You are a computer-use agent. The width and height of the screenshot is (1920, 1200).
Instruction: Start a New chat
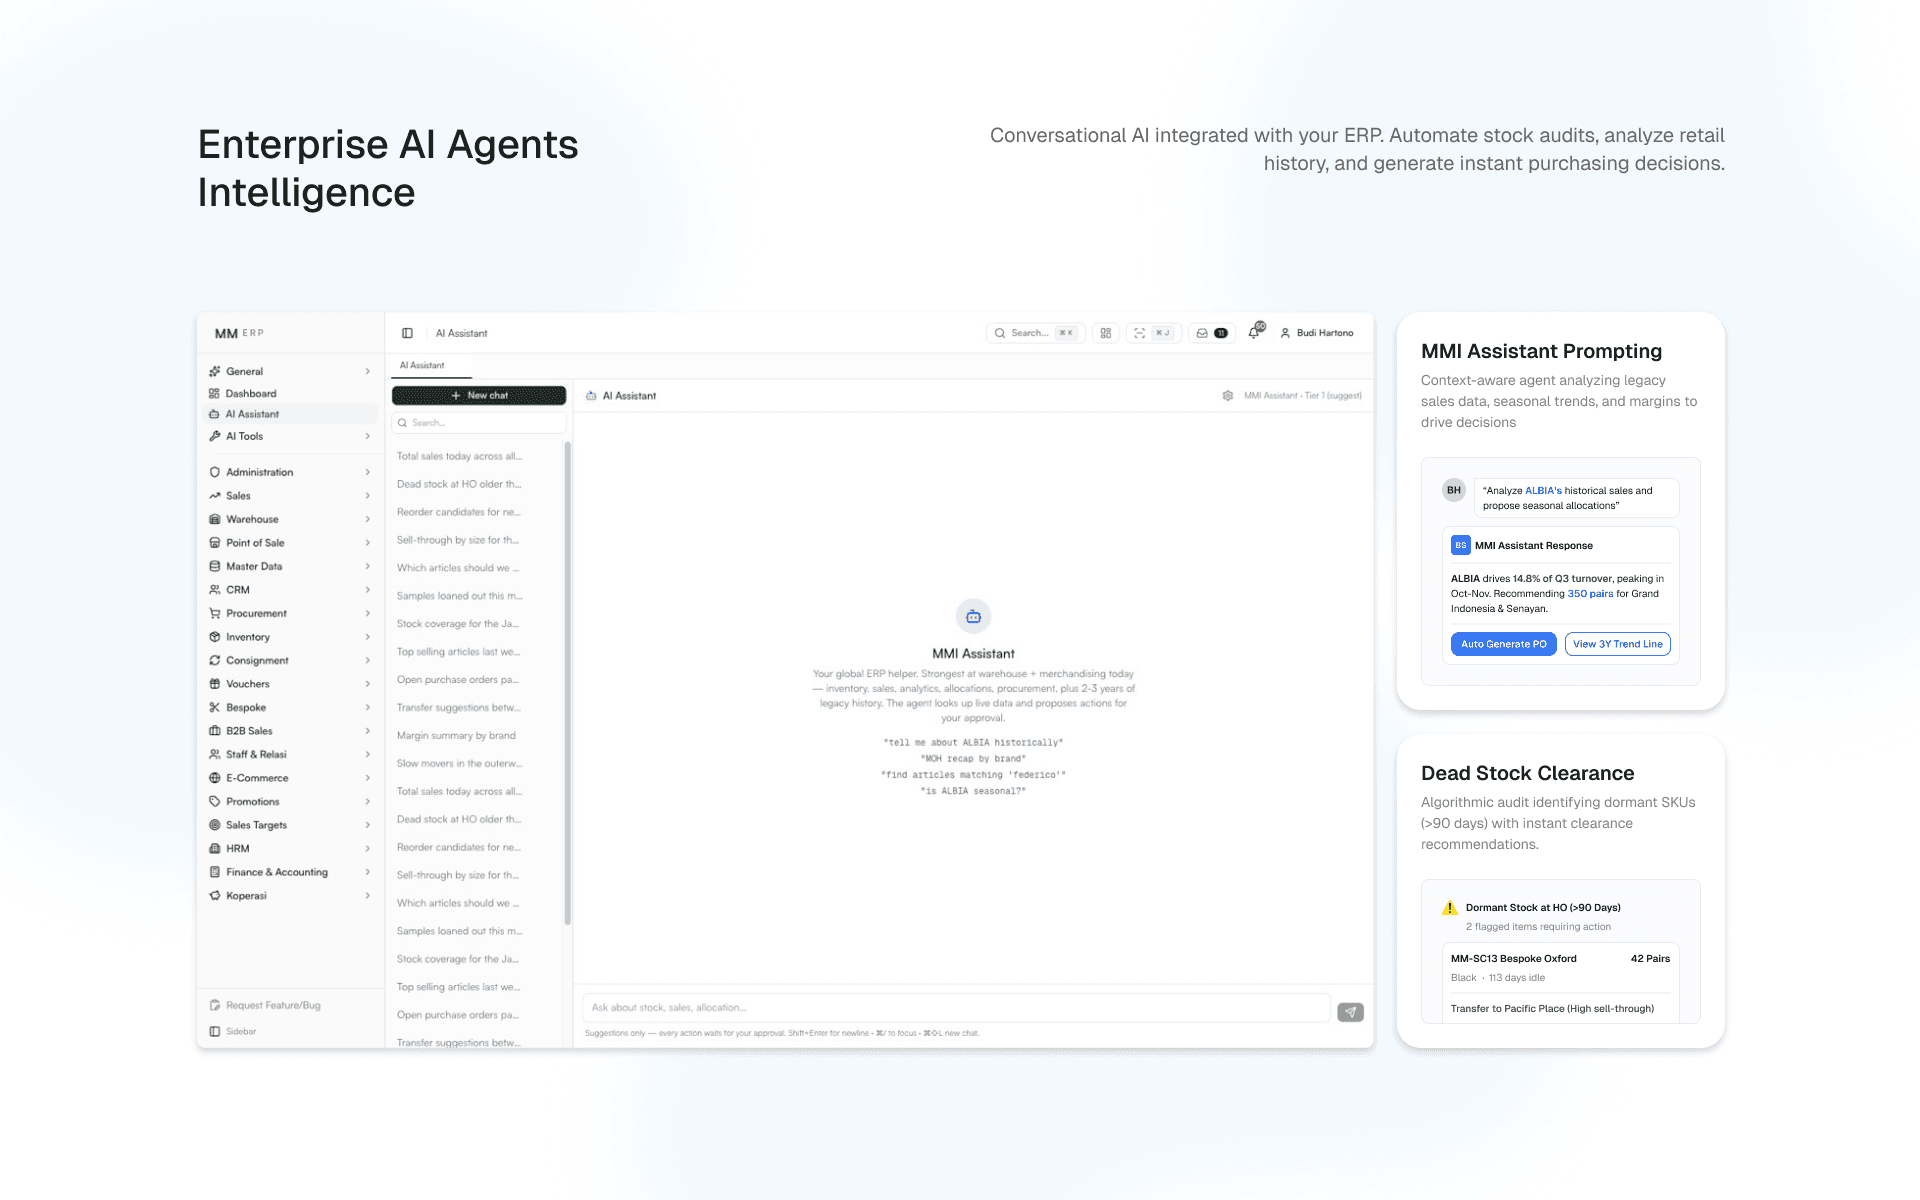[x=479, y=396]
